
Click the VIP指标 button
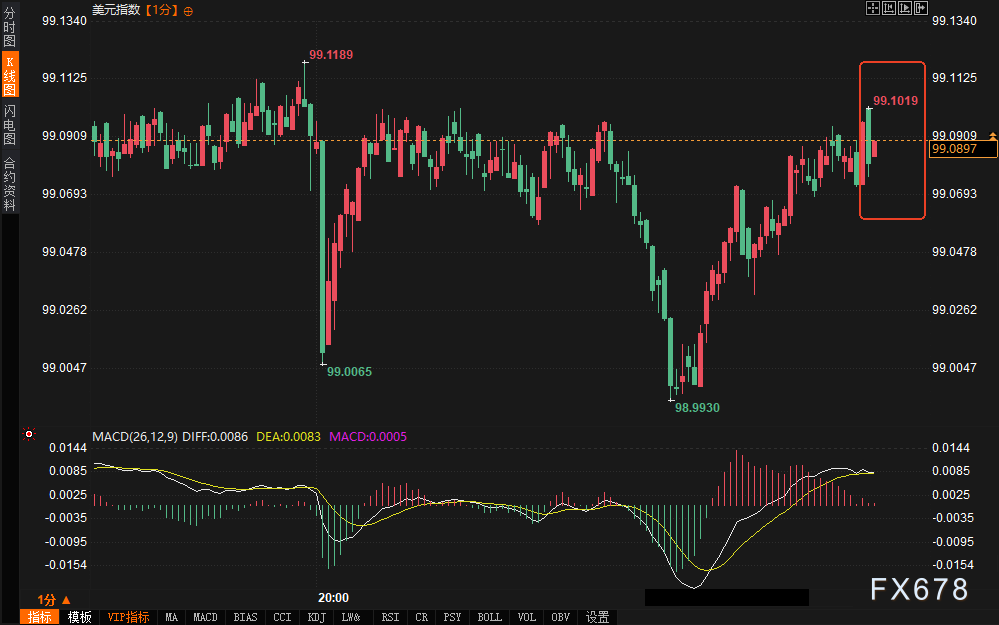(x=128, y=617)
